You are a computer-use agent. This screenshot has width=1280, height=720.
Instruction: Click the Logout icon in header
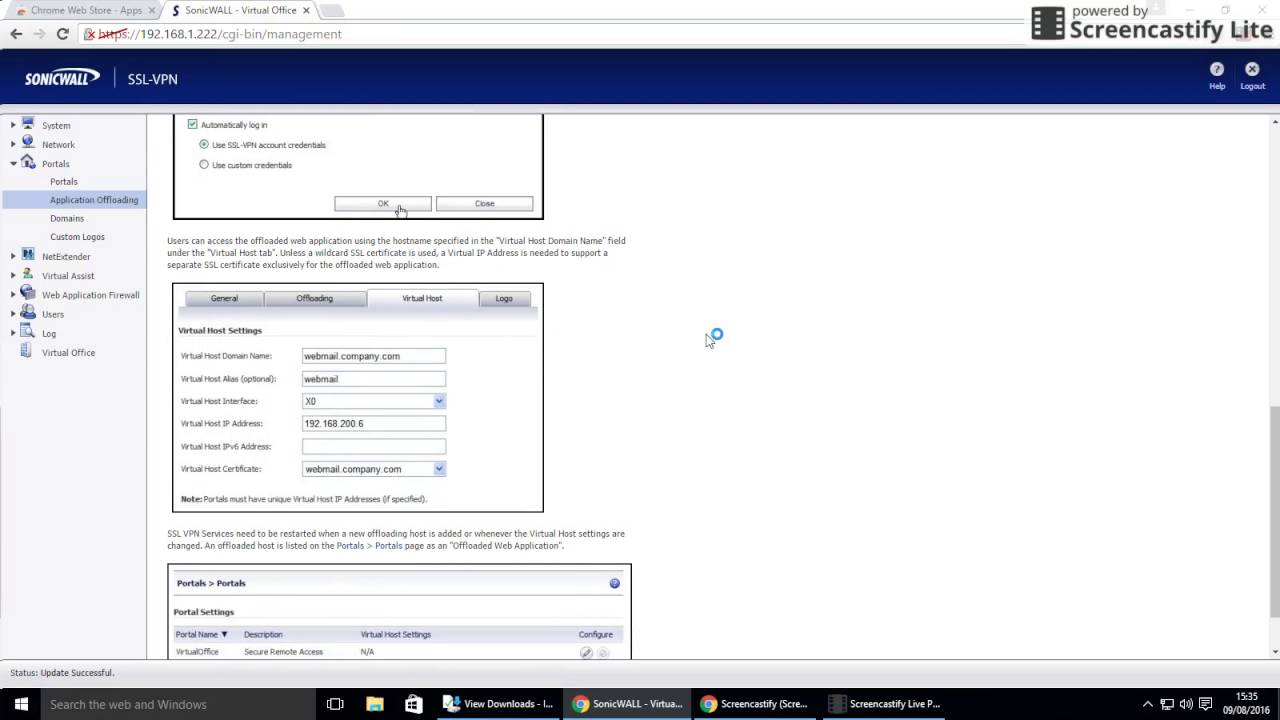pyautogui.click(x=1252, y=69)
